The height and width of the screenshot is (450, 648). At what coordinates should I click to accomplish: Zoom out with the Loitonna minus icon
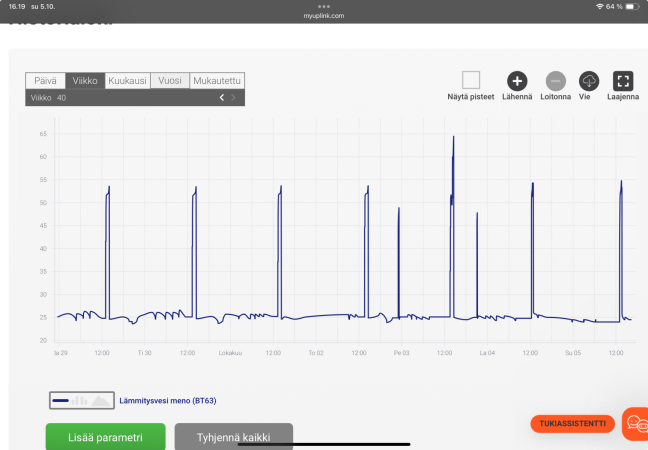(x=555, y=81)
